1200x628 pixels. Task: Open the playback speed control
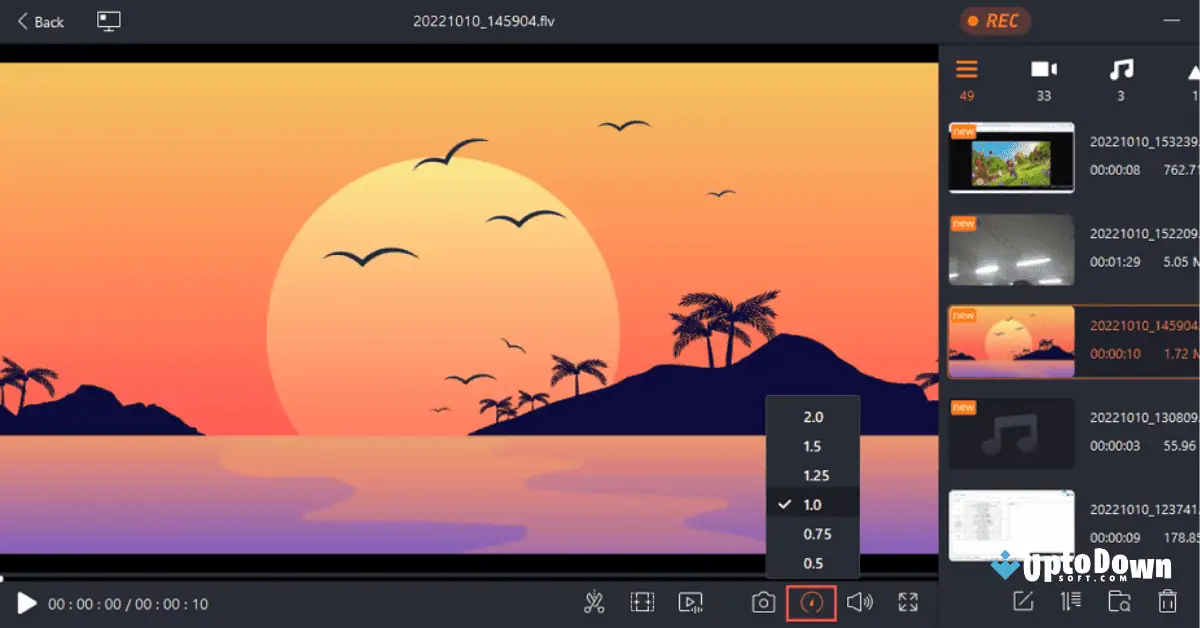812,602
